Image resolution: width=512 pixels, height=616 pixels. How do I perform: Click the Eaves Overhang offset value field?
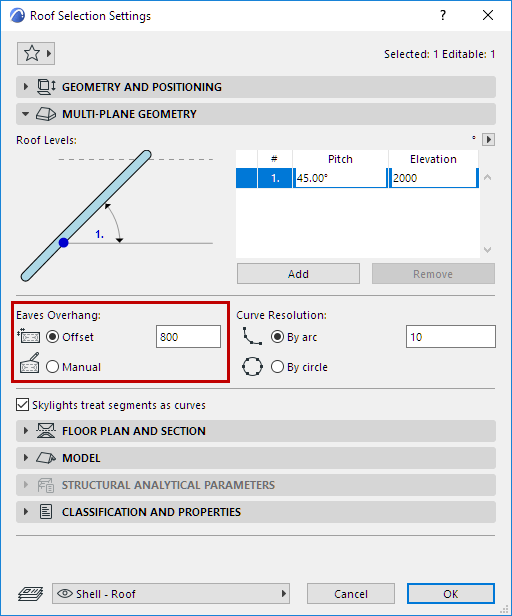click(188, 337)
